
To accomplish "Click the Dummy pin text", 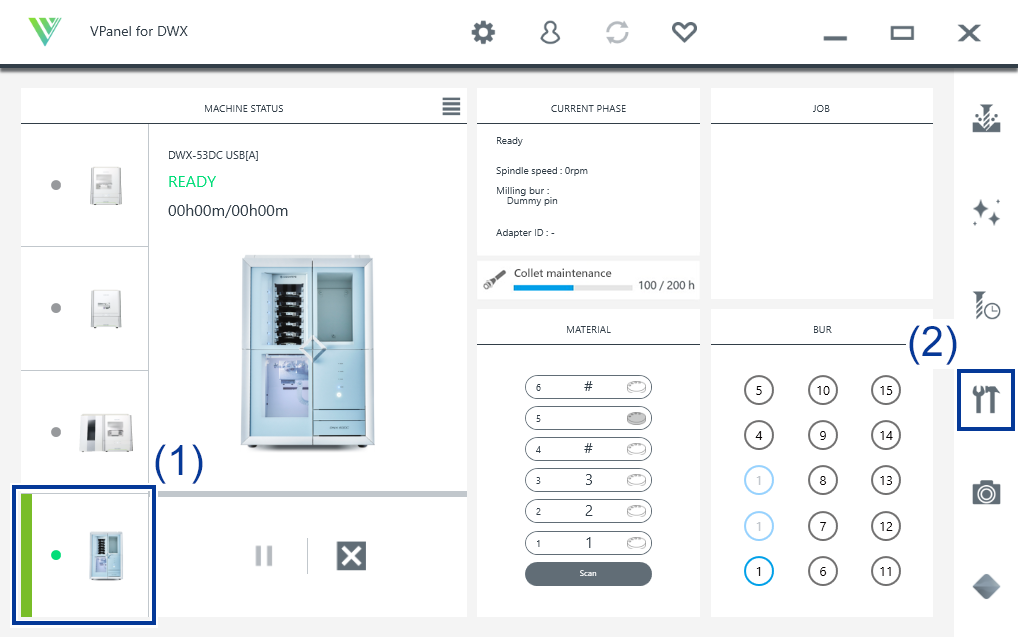I will 532,201.
